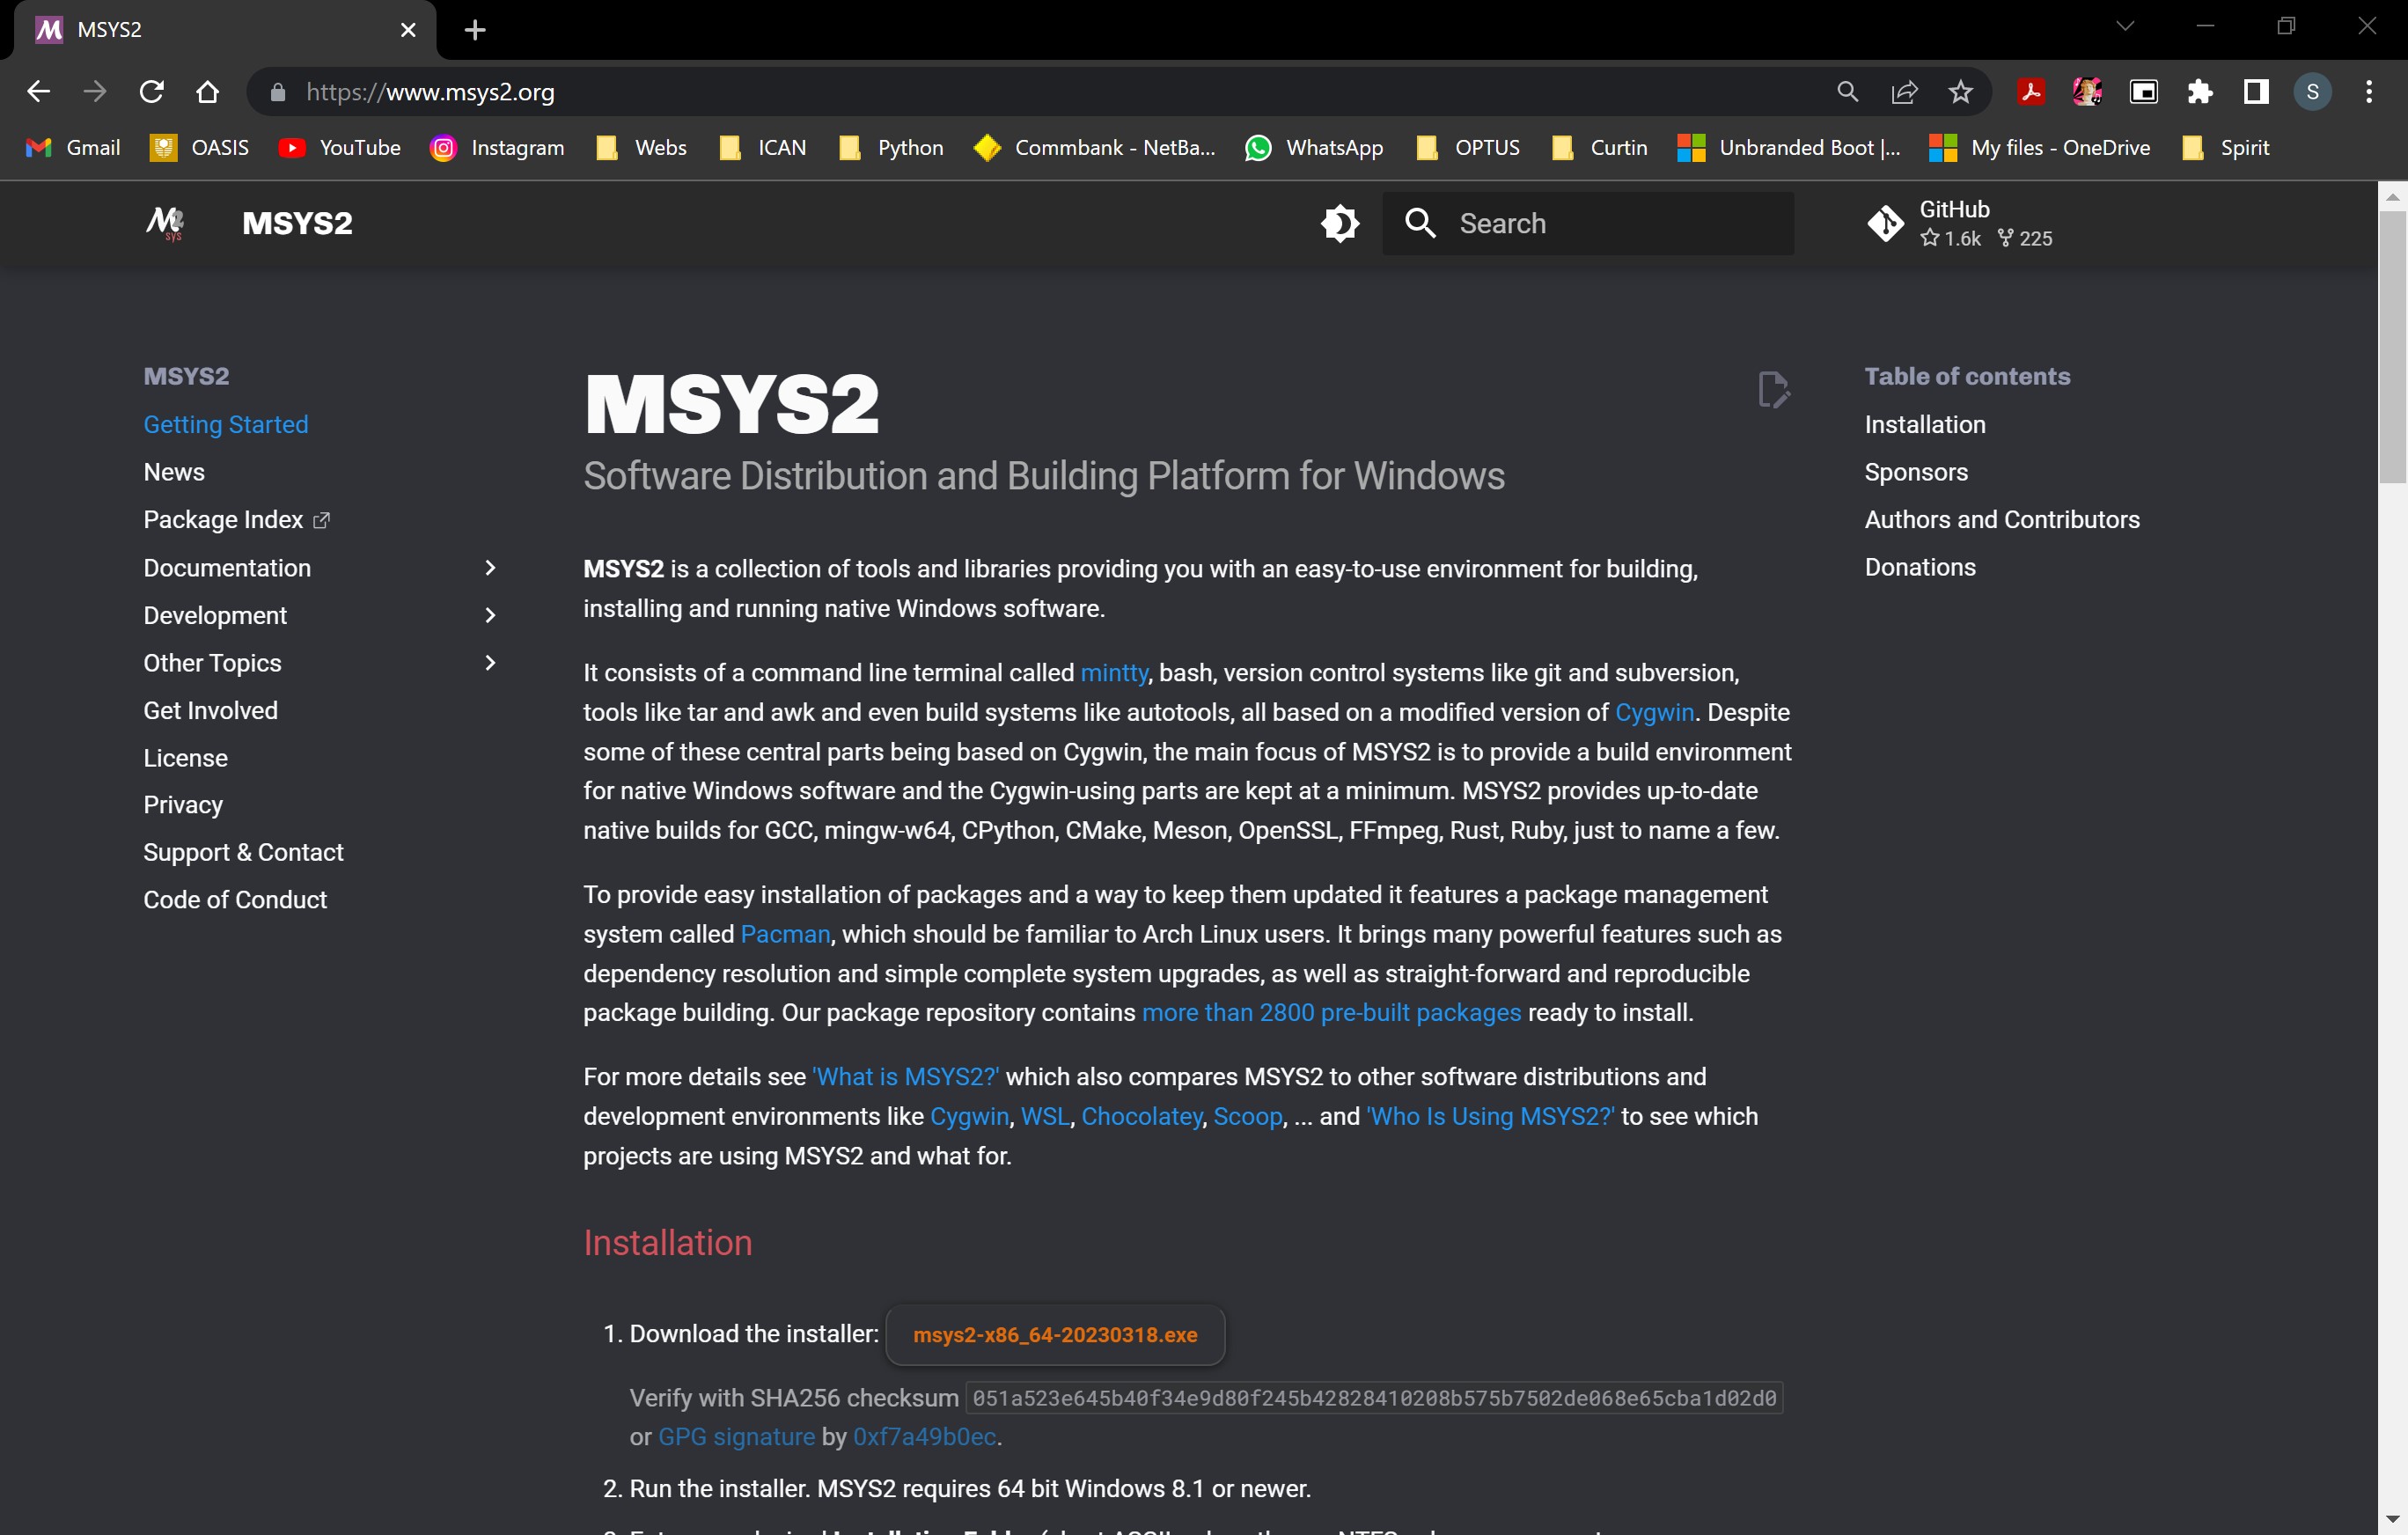Image resolution: width=2408 pixels, height=1535 pixels.
Task: Click the share page icon in address bar
Action: [x=1904, y=92]
